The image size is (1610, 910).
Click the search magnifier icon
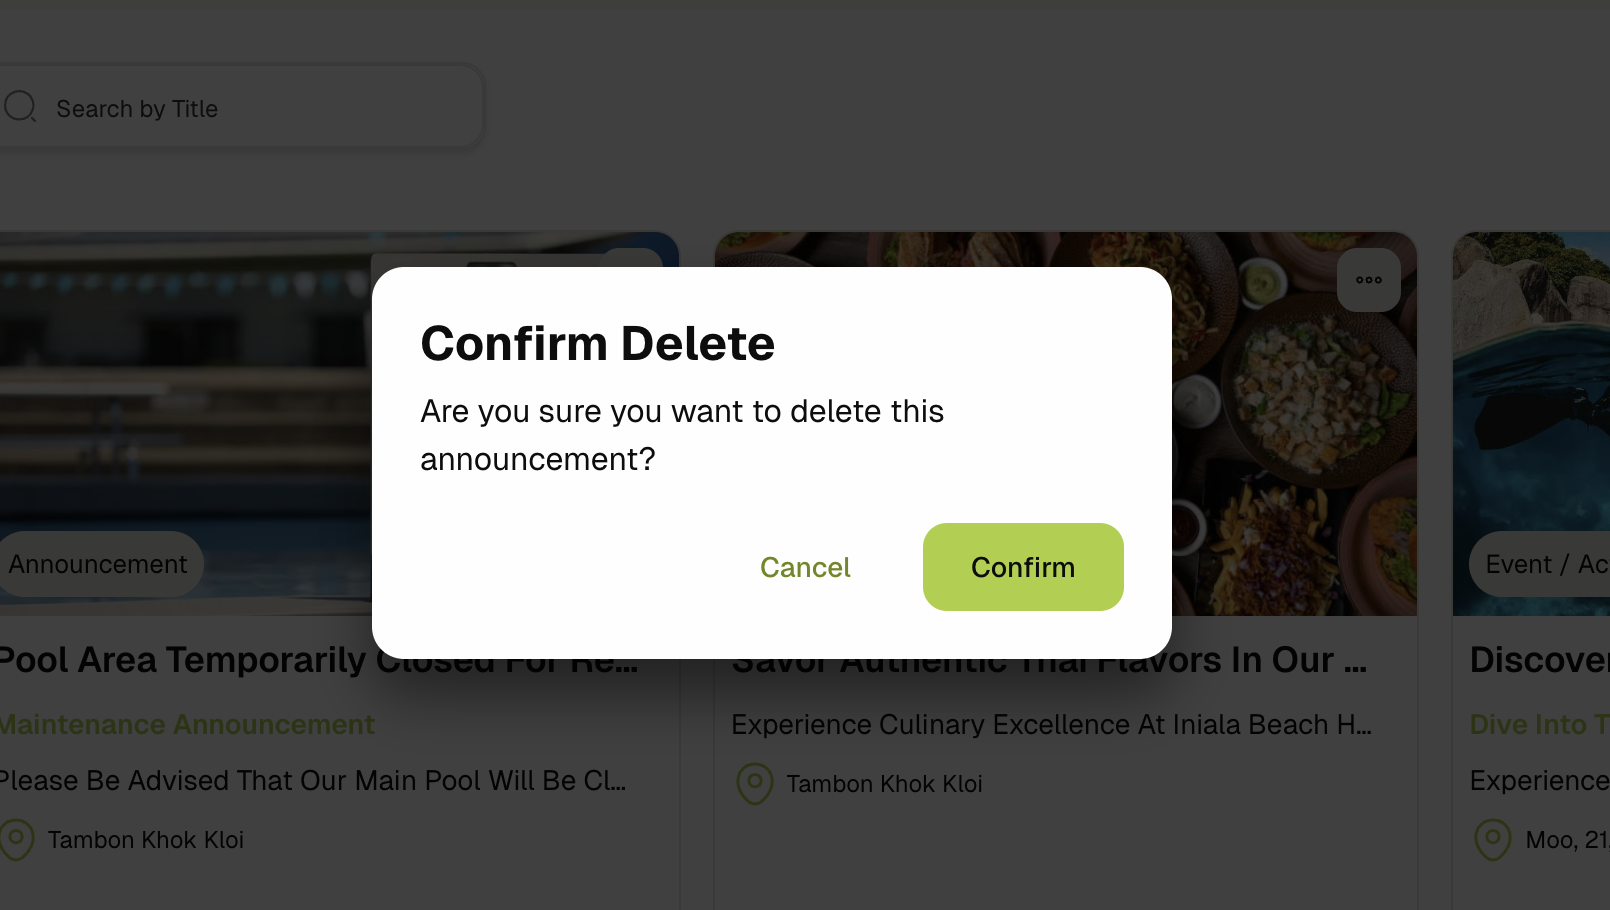coord(20,105)
